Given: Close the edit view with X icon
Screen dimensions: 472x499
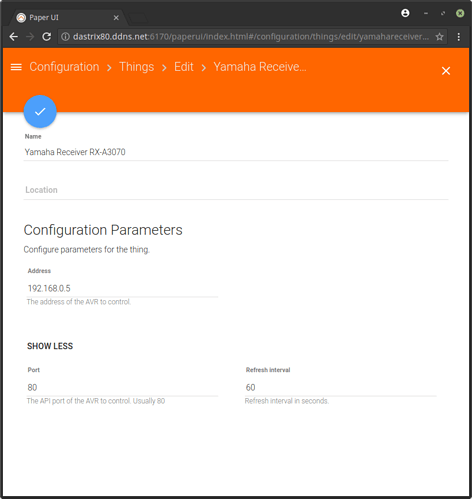Looking at the screenshot, I should (x=446, y=71).
